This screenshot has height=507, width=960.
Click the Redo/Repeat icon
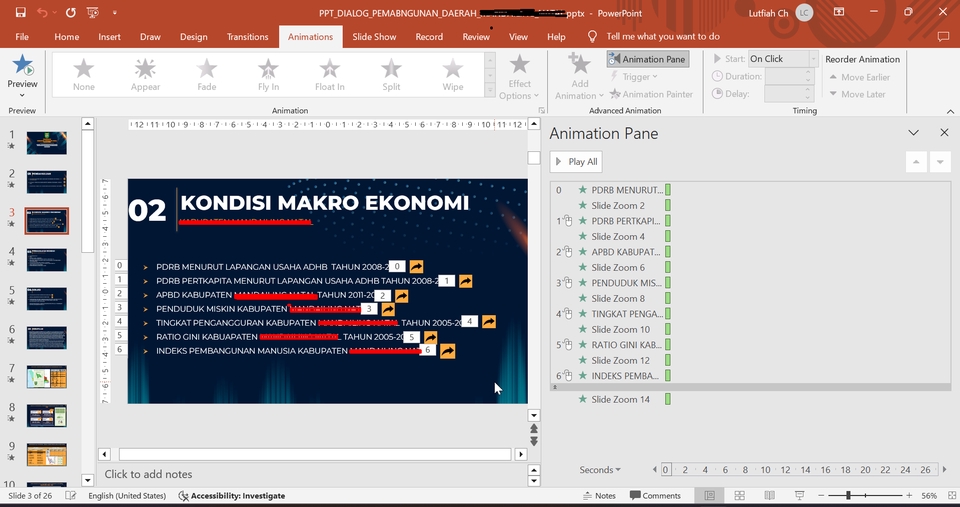point(70,12)
